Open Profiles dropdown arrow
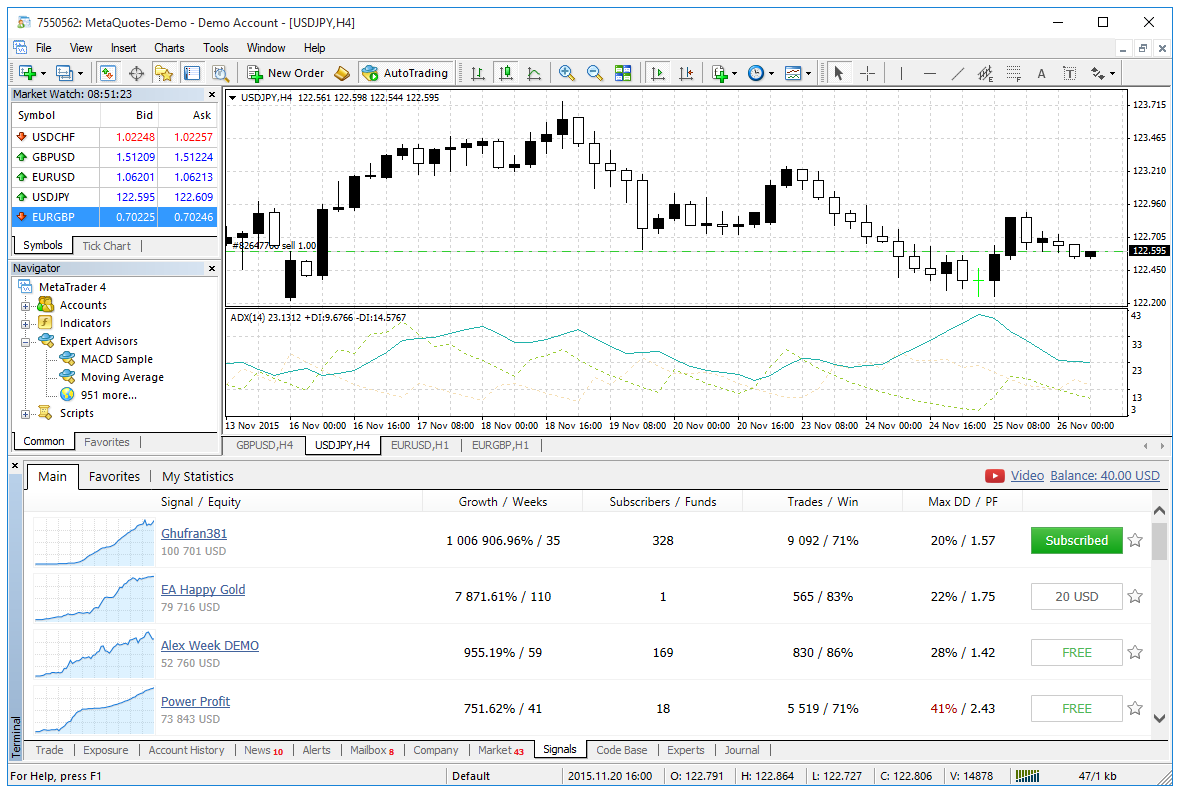The height and width of the screenshot is (786, 1180). 81,74
